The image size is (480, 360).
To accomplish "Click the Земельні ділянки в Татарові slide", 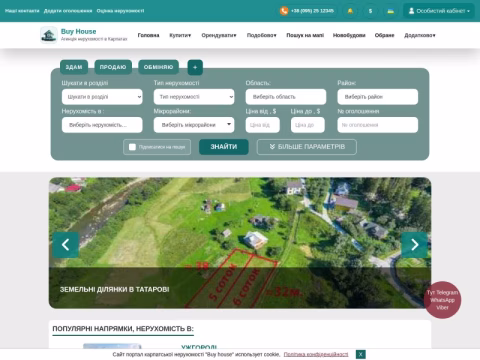I will pyautogui.click(x=240, y=243).
